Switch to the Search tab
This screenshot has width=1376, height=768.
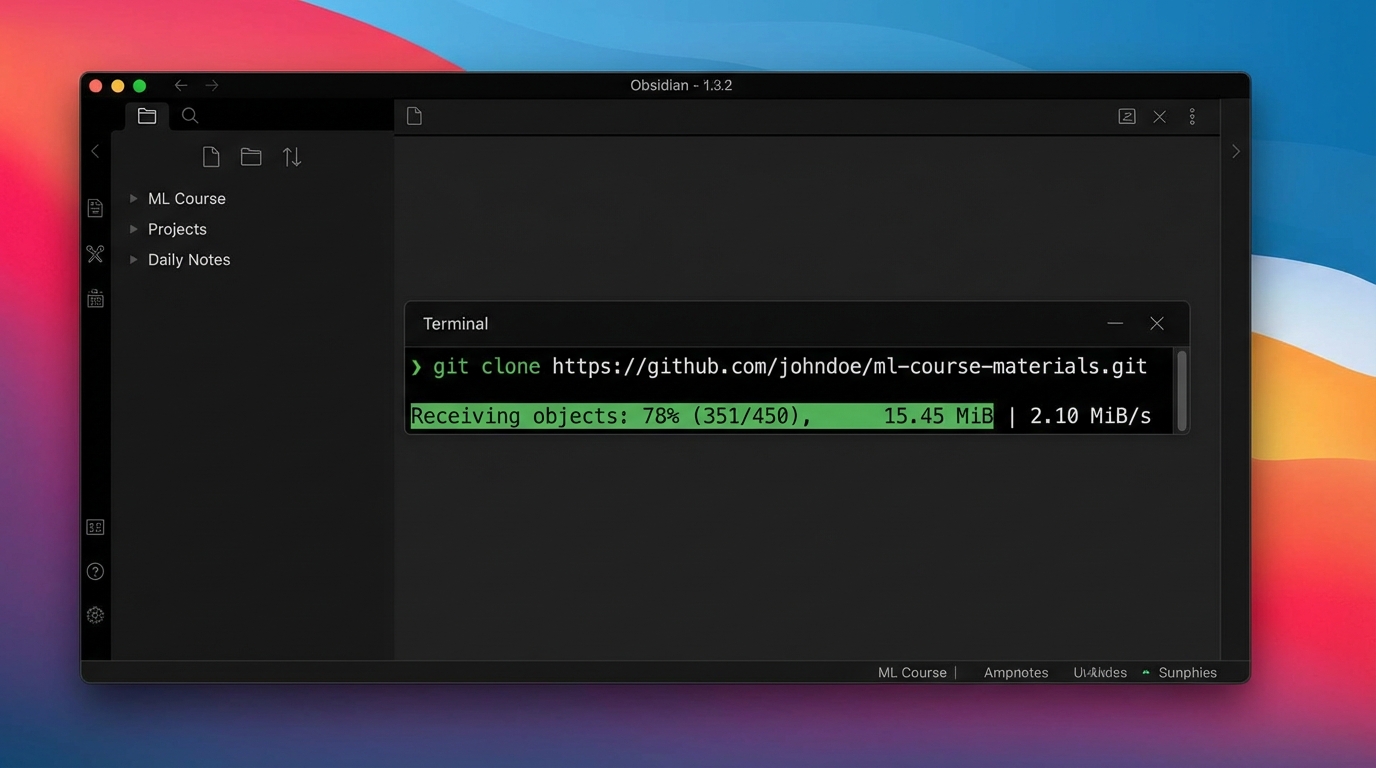pyautogui.click(x=189, y=116)
